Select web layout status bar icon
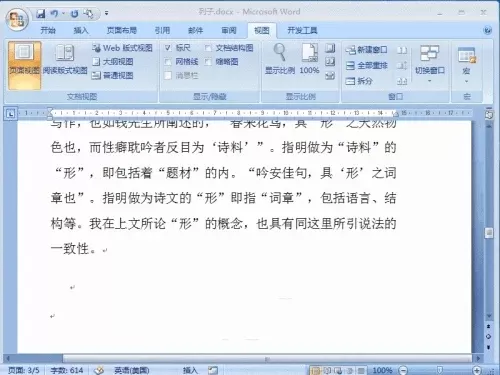 (339, 370)
